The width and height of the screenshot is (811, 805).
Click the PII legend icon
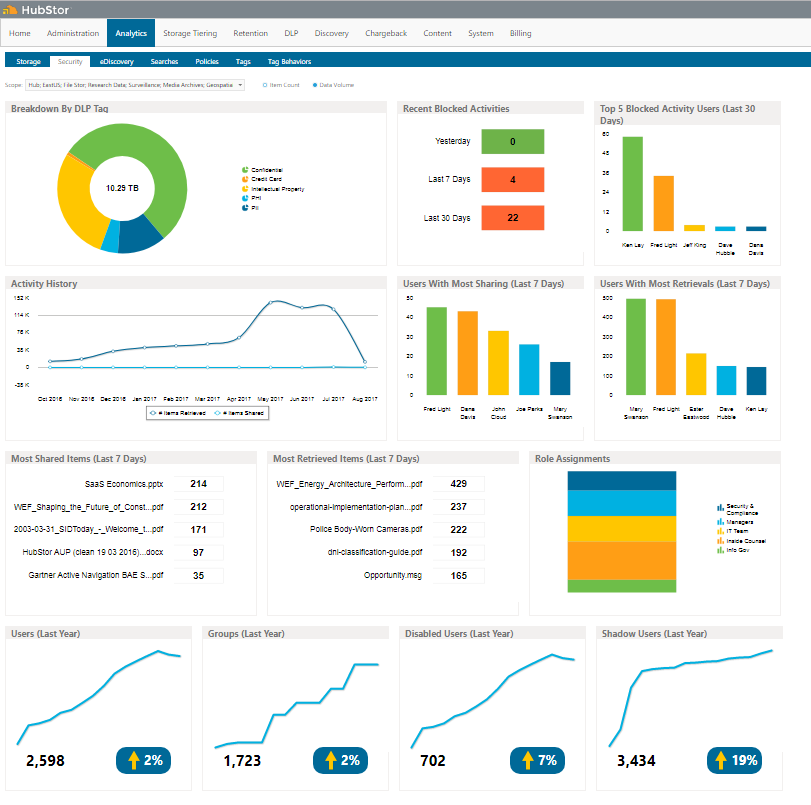coord(245,207)
